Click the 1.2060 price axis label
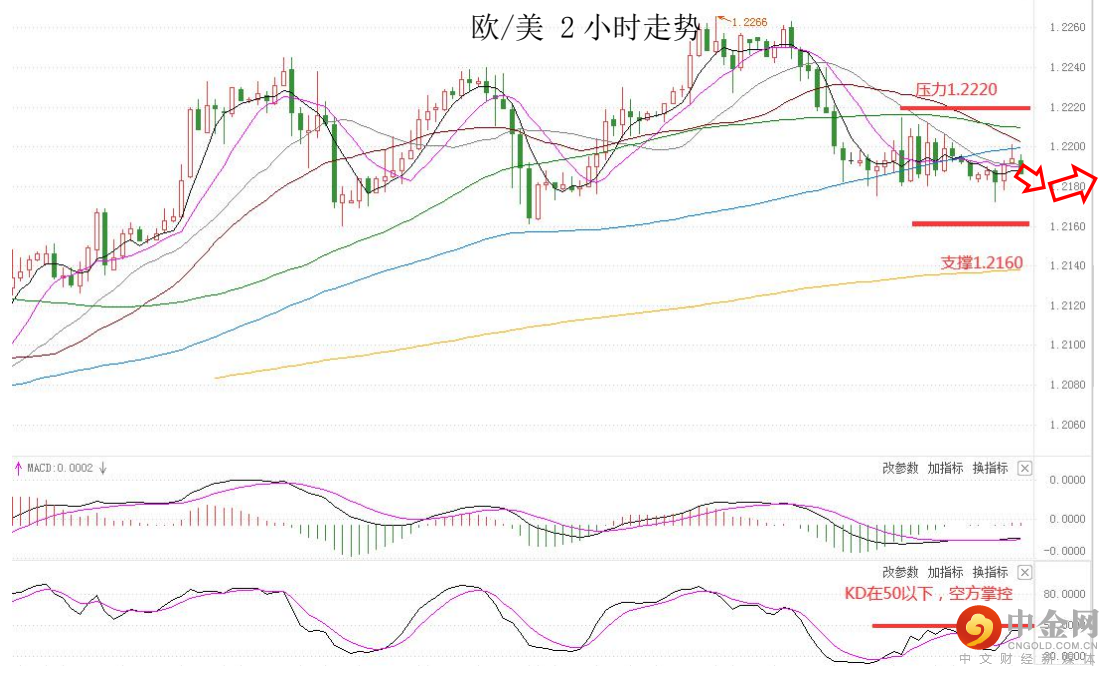This screenshot has width=1113, height=677. pyautogui.click(x=1068, y=425)
